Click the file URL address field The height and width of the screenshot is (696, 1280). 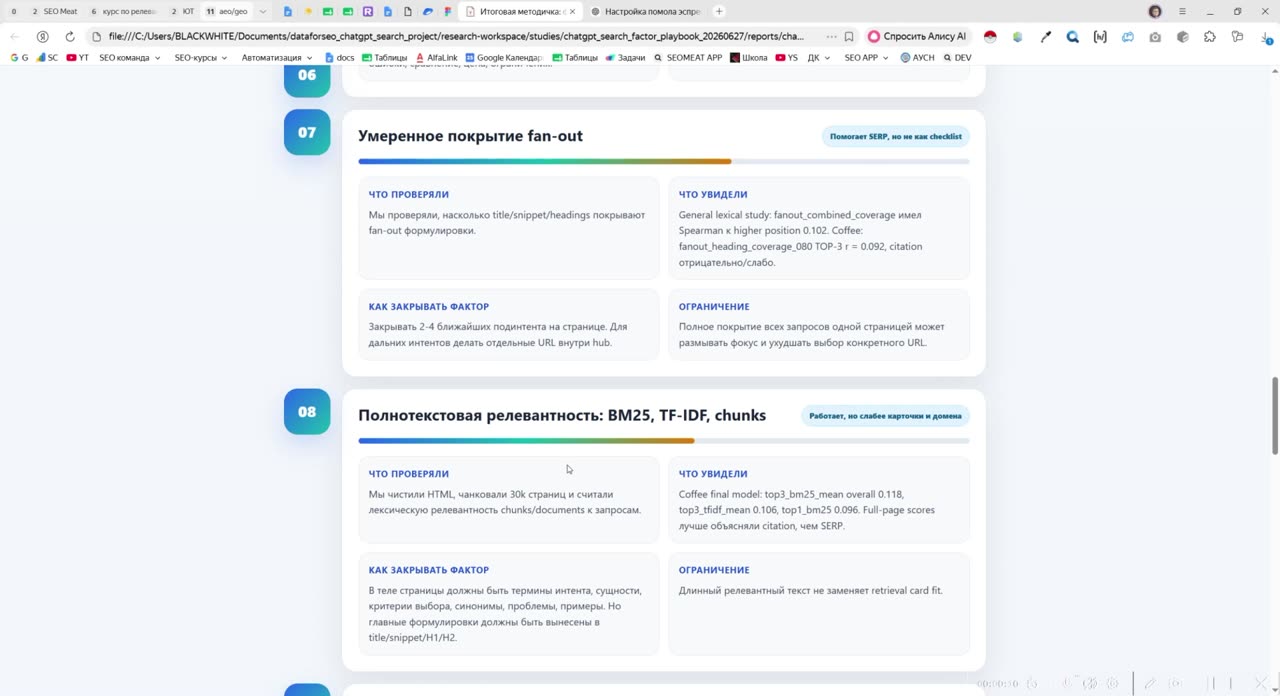click(456, 36)
